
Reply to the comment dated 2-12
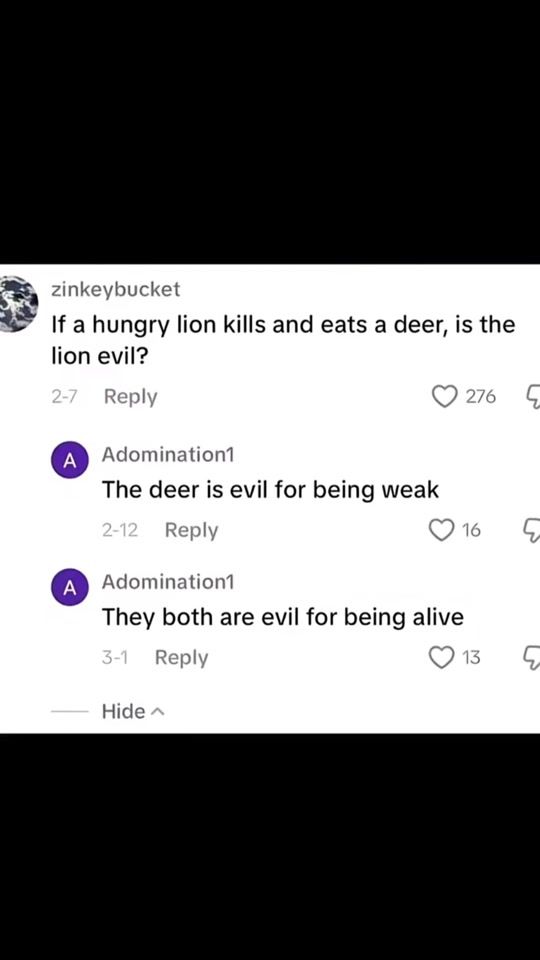tap(191, 530)
